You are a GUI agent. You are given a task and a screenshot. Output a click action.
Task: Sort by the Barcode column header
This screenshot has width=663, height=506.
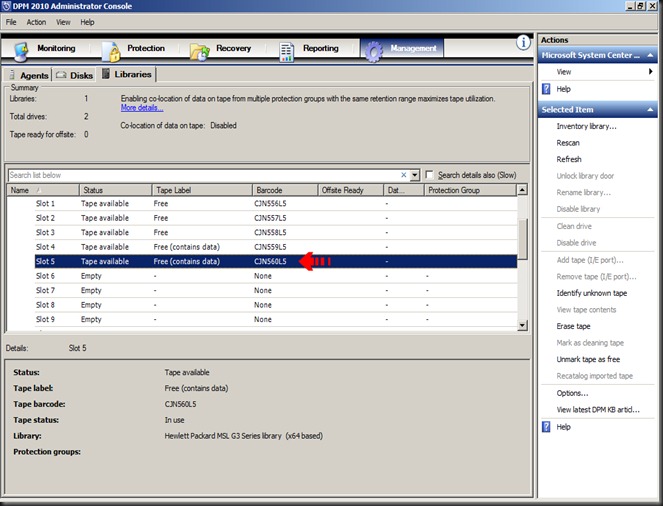[285, 190]
